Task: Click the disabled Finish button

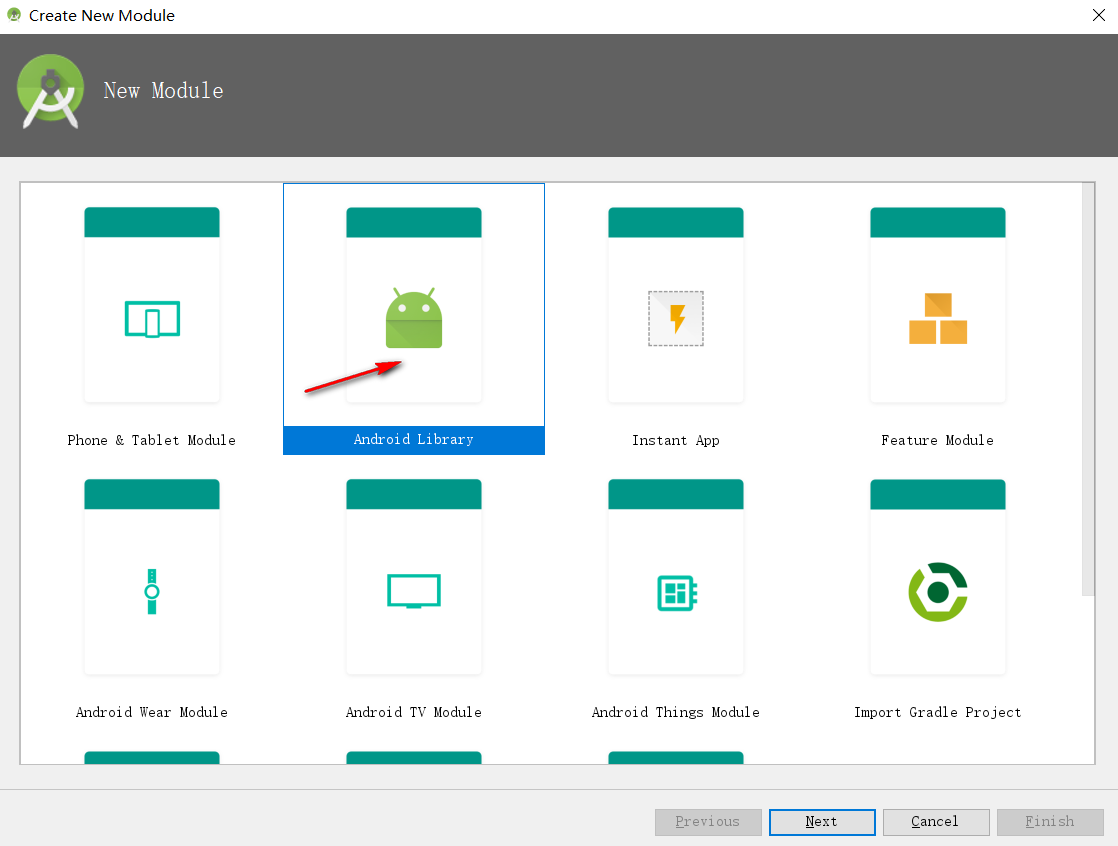Action: (1050, 822)
